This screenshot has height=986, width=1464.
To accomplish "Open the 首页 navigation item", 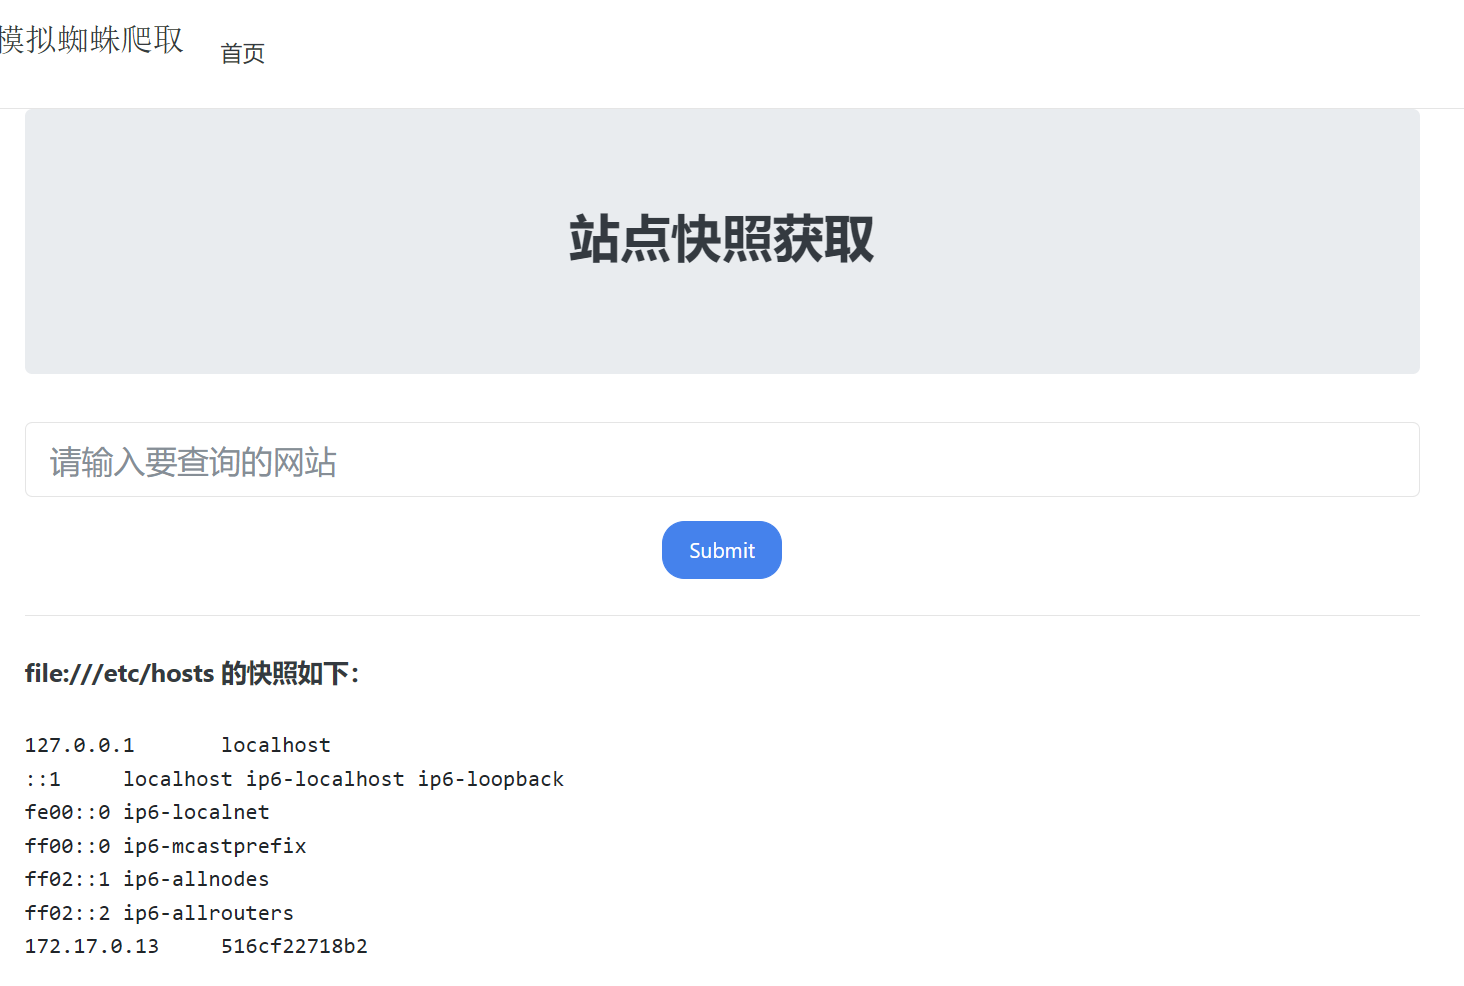I will [x=242, y=54].
